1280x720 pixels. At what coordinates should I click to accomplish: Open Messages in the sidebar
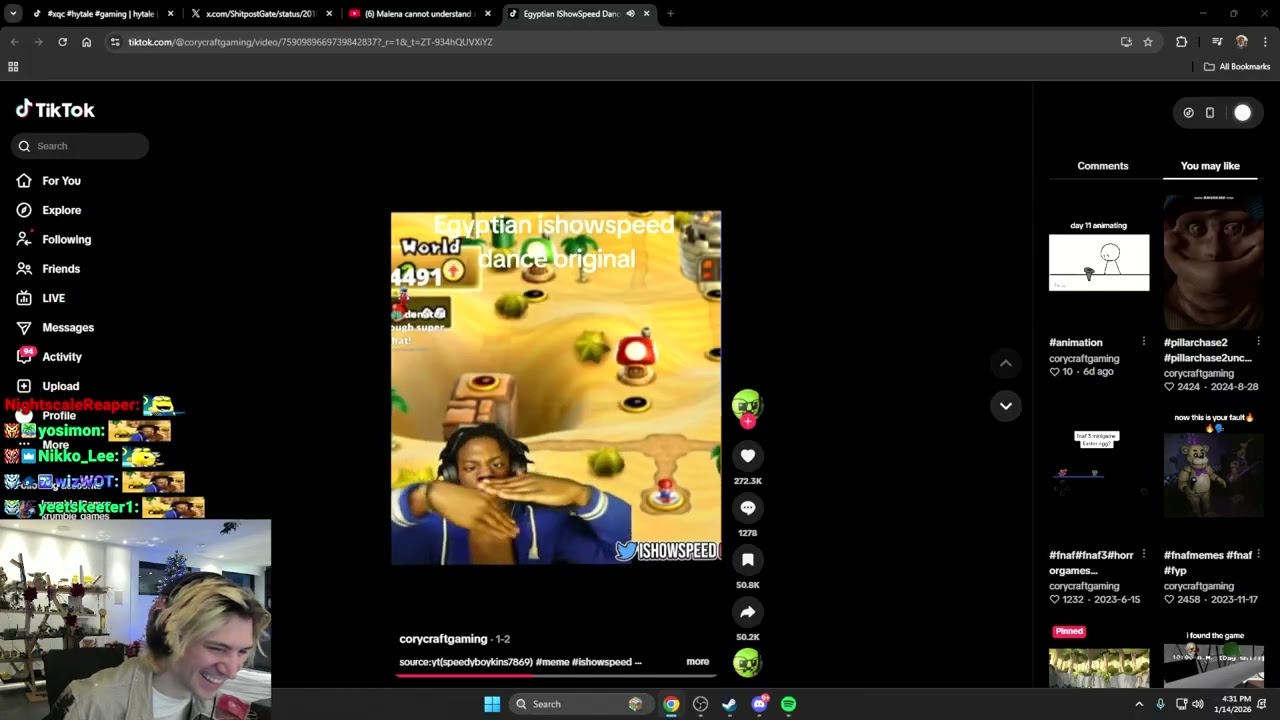coord(68,327)
